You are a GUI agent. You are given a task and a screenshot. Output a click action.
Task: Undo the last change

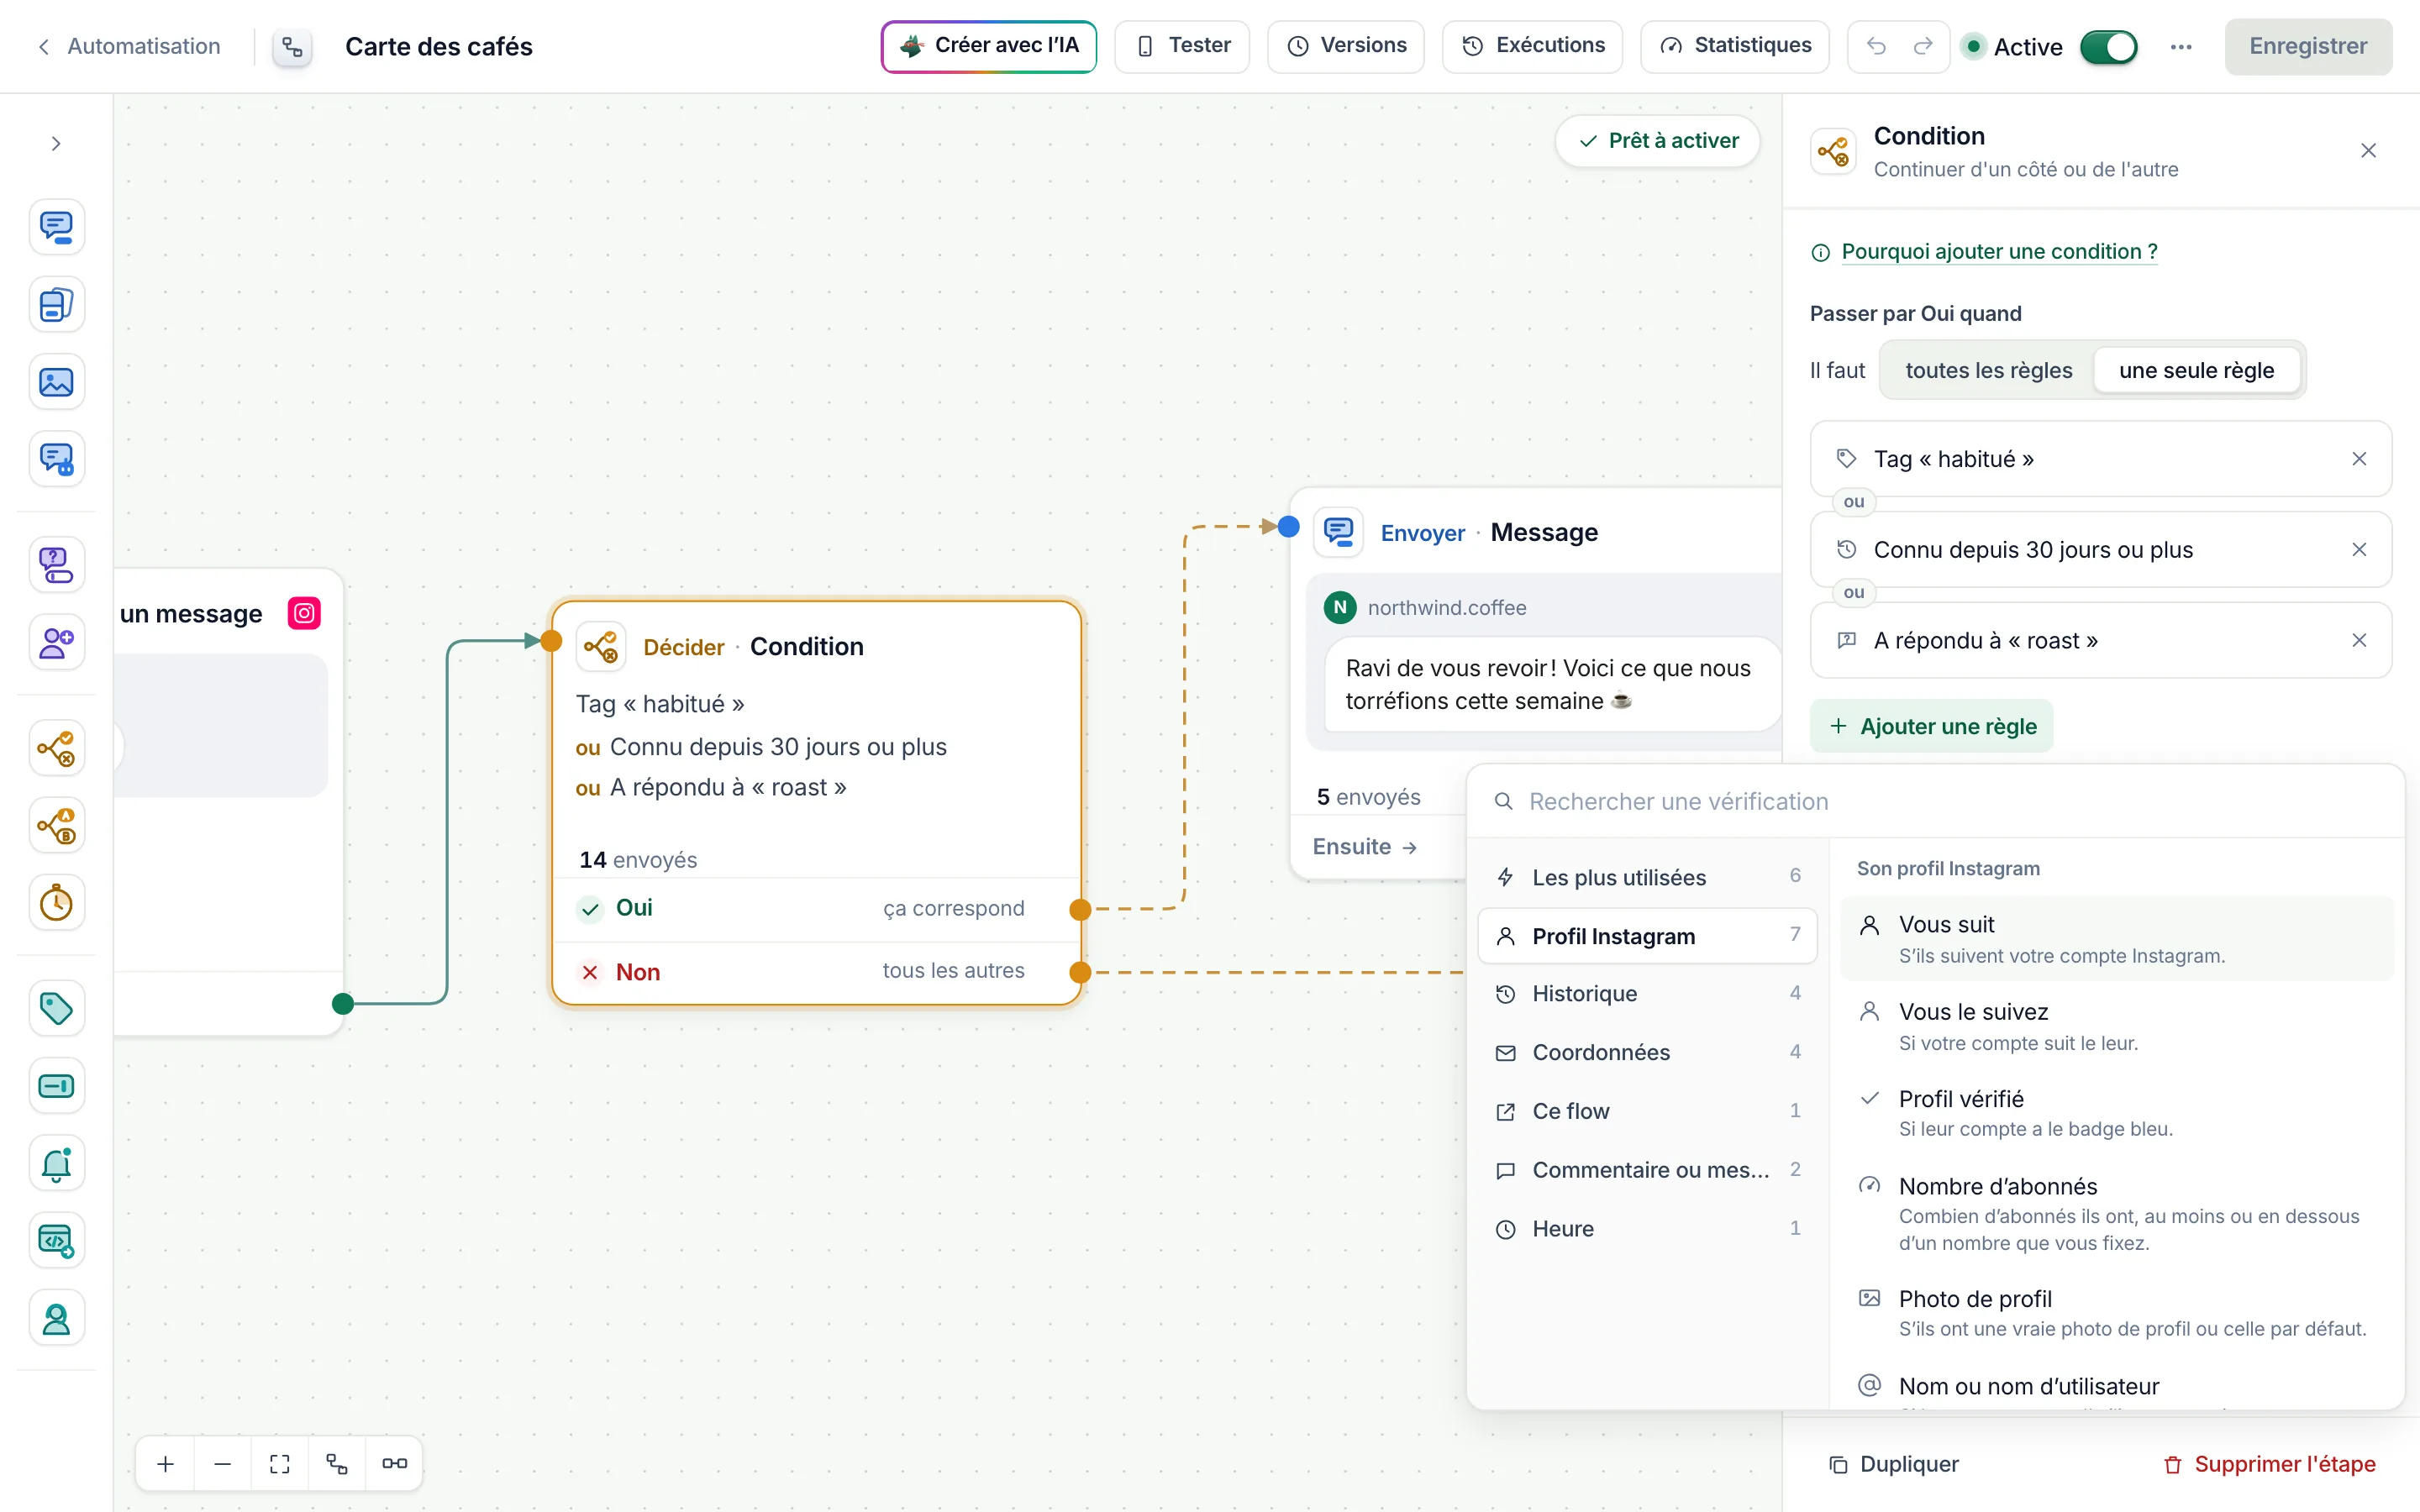[x=1876, y=46]
